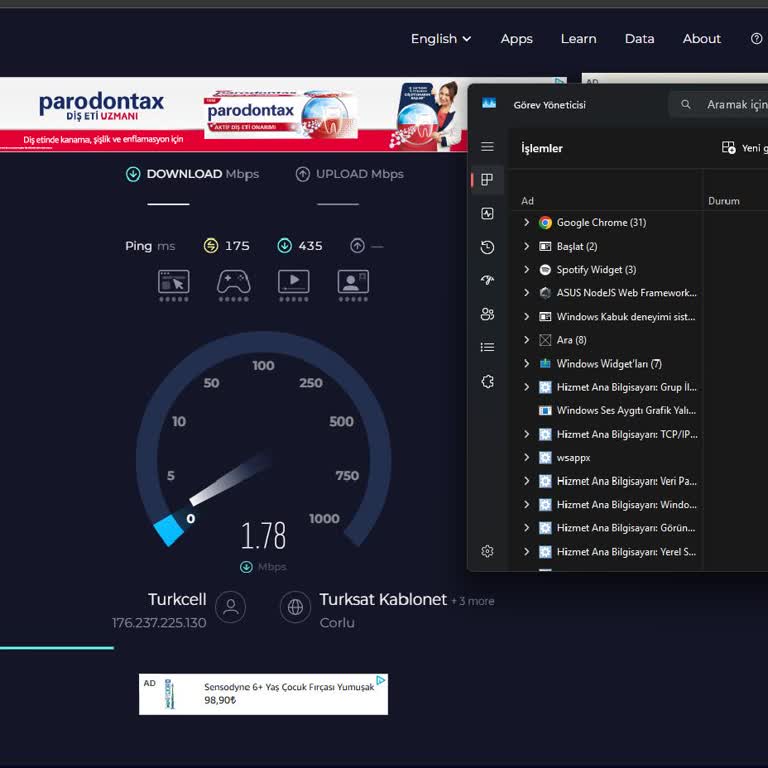Click the Google Chrome process icon

pyautogui.click(x=545, y=223)
